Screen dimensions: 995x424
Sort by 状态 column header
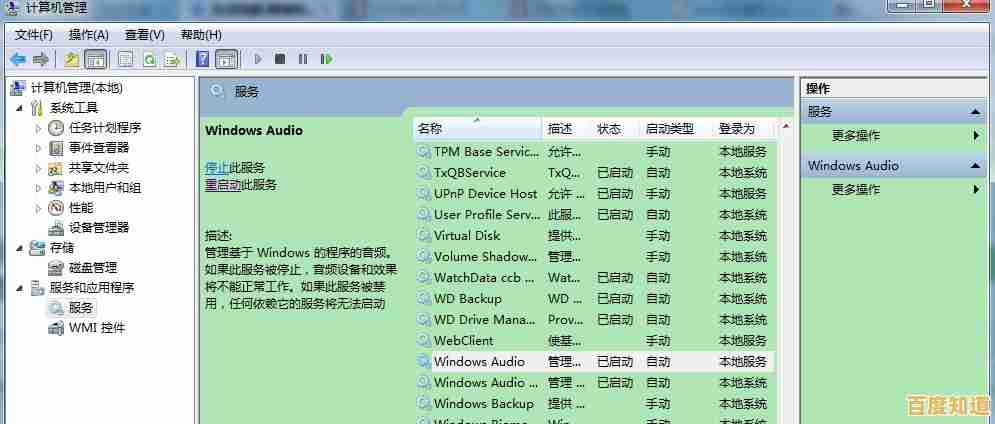tap(616, 129)
